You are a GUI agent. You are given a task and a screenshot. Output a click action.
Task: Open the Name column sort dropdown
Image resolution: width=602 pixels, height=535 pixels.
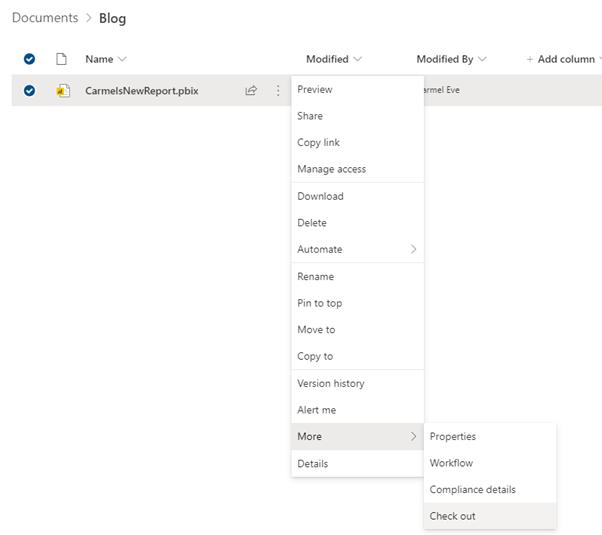pyautogui.click(x=106, y=59)
